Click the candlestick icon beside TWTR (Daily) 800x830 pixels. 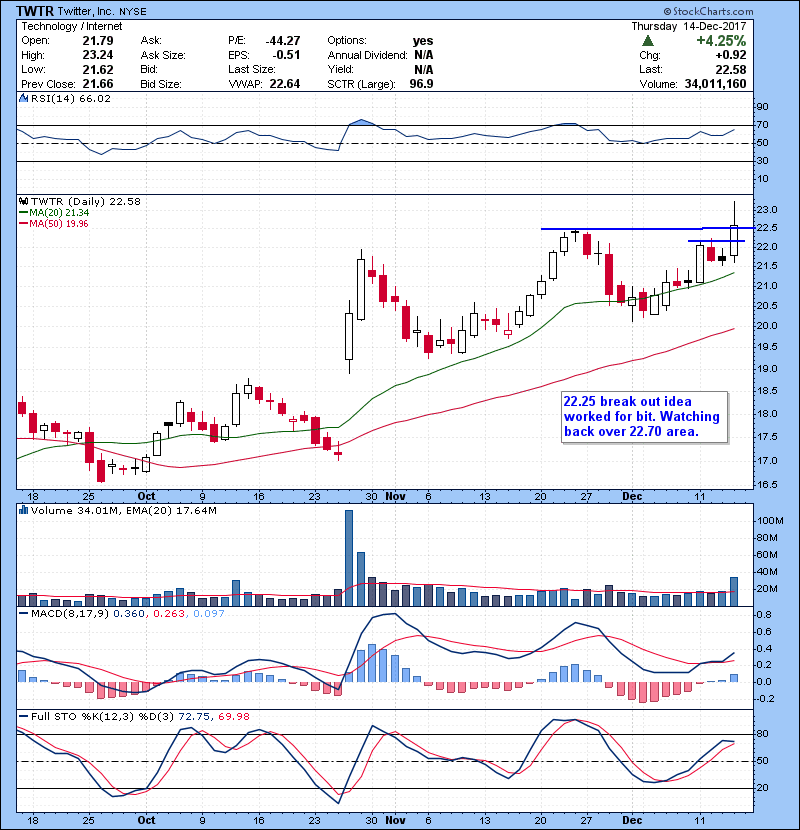click(23, 202)
